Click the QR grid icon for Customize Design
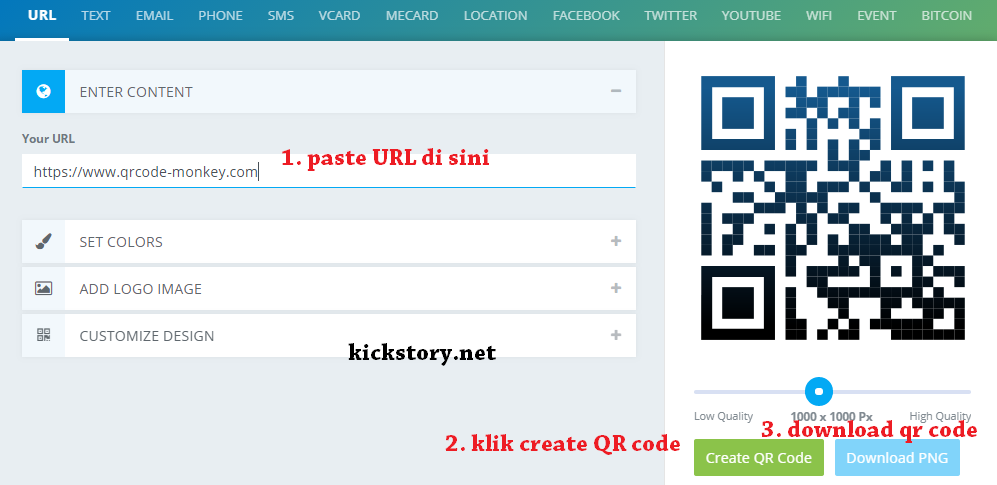Screen dimensions: 997x485 43,335
